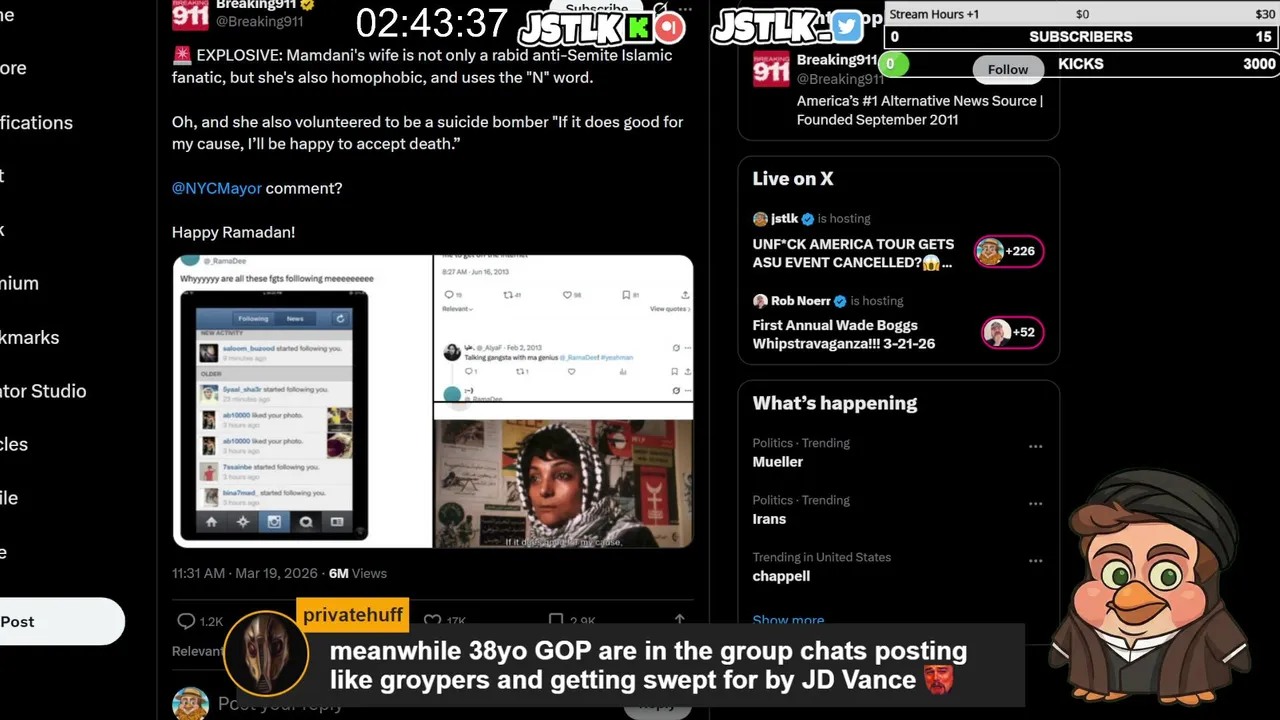Select the Irans trending topic
This screenshot has height=720, width=1280.
pyautogui.click(x=769, y=519)
